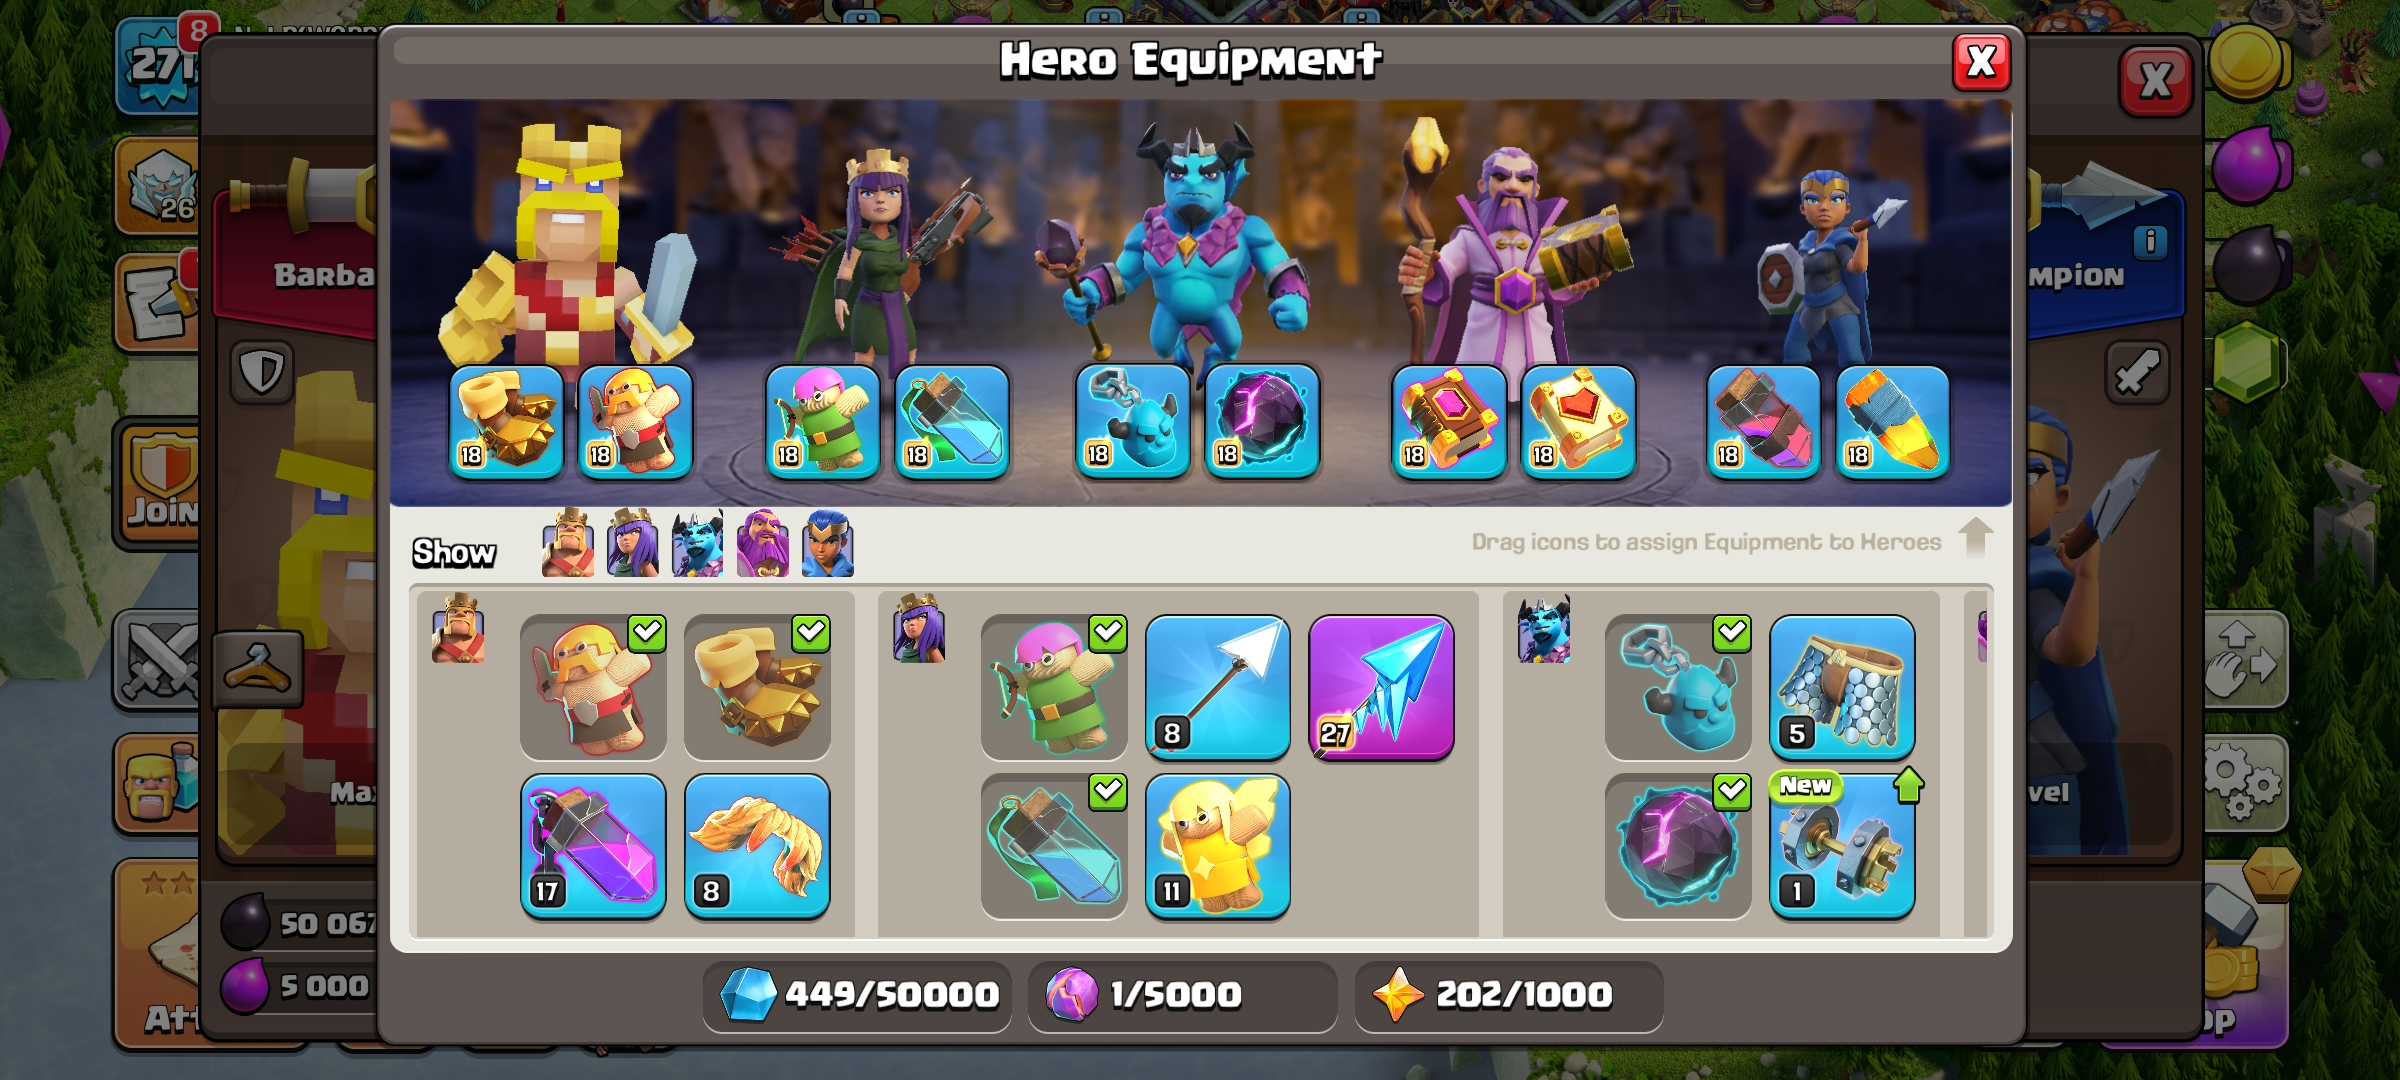2400x1080 pixels.
Task: Select the Giant Arrow equipment level 8
Action: 1217,688
